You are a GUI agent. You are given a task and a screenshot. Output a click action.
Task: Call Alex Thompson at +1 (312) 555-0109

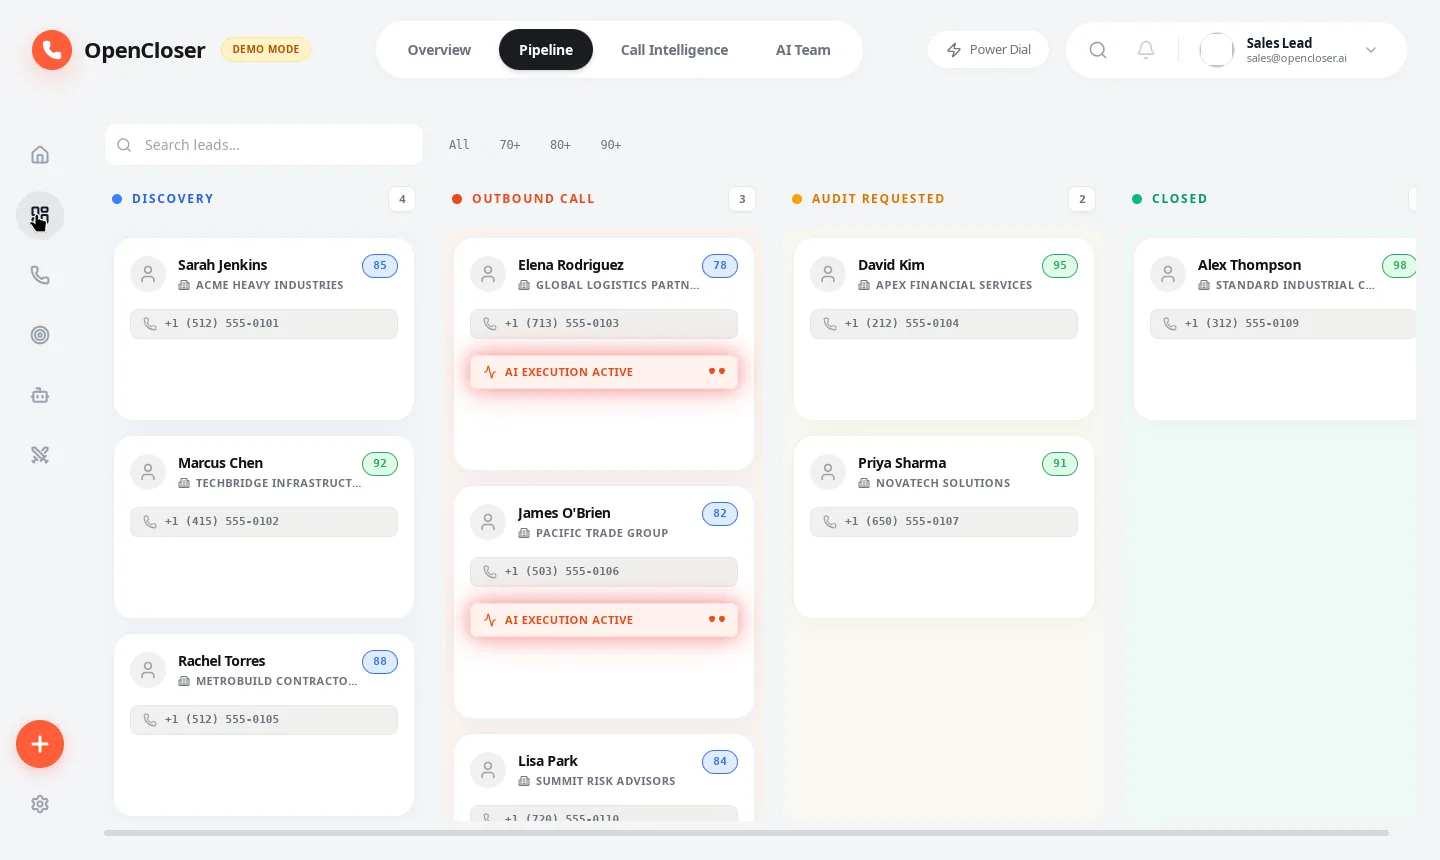pos(1283,324)
